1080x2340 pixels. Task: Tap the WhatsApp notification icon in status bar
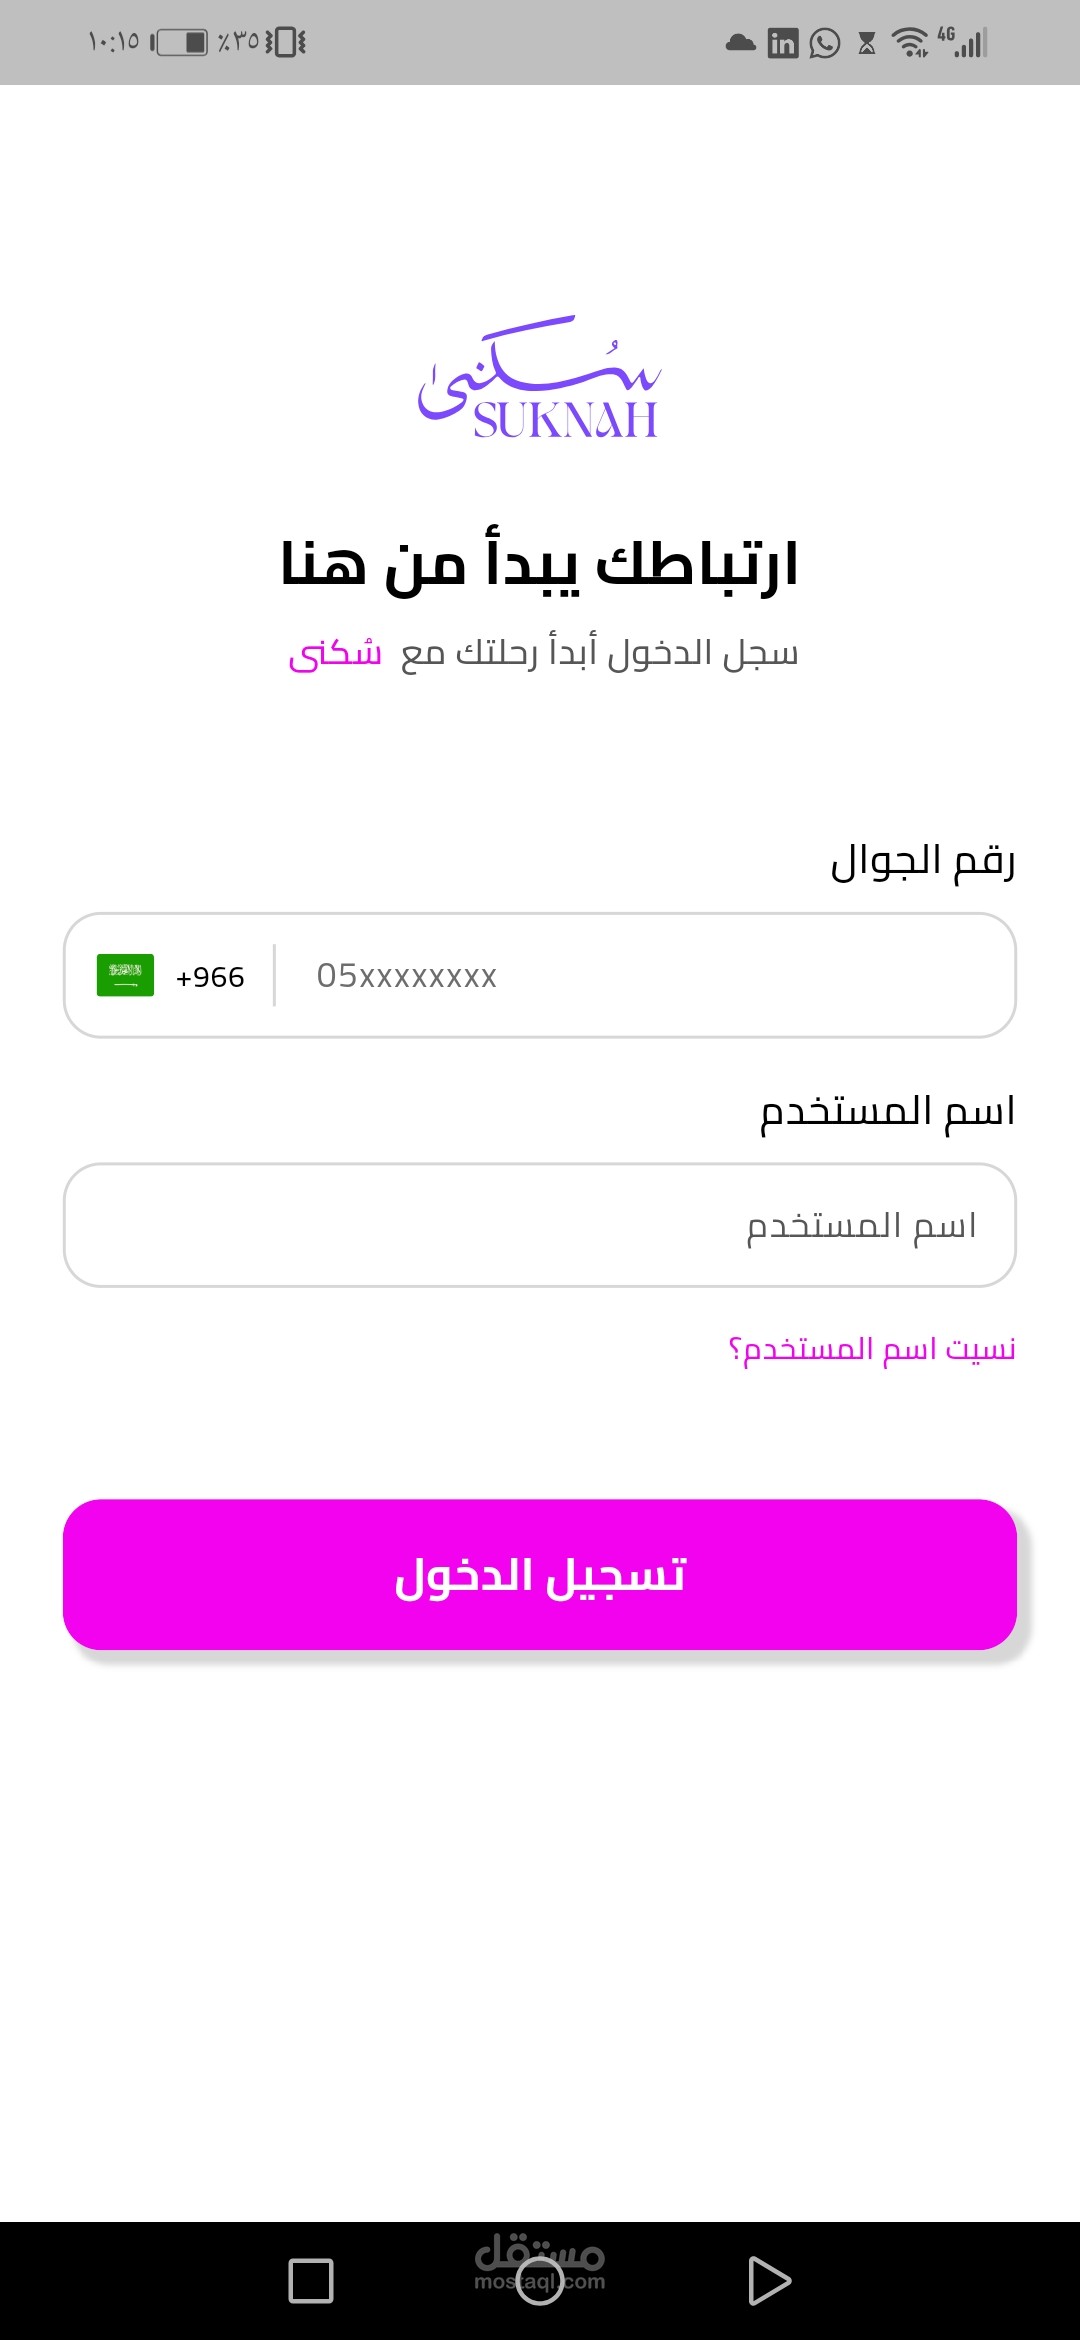click(825, 43)
